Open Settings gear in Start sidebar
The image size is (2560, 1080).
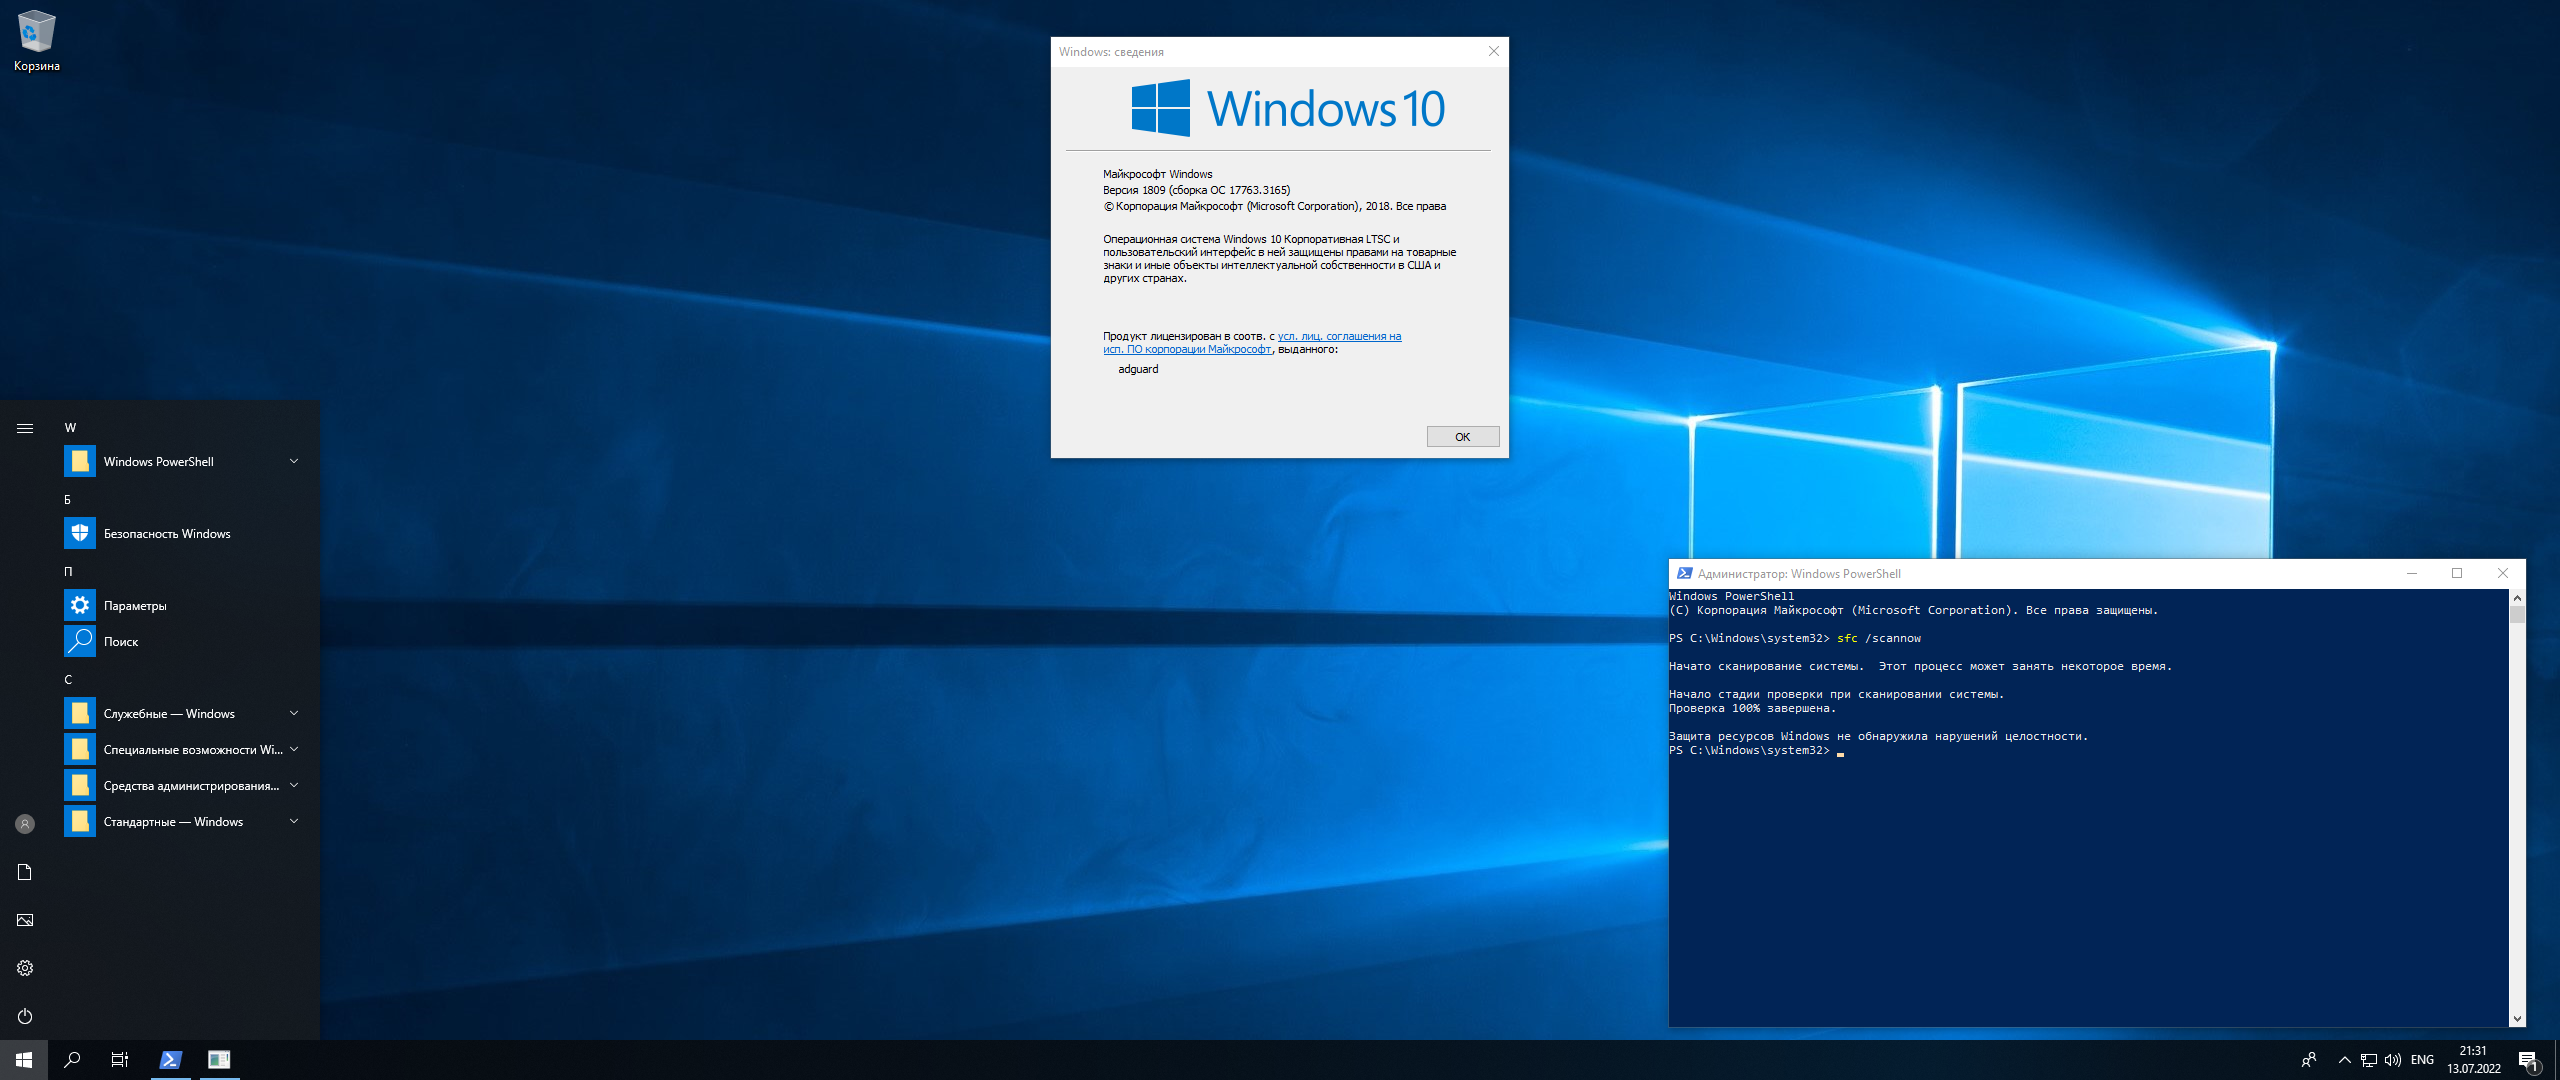tap(25, 968)
